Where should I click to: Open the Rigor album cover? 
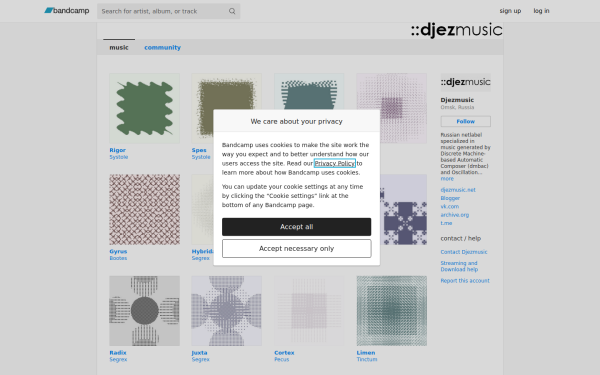[x=144, y=108]
